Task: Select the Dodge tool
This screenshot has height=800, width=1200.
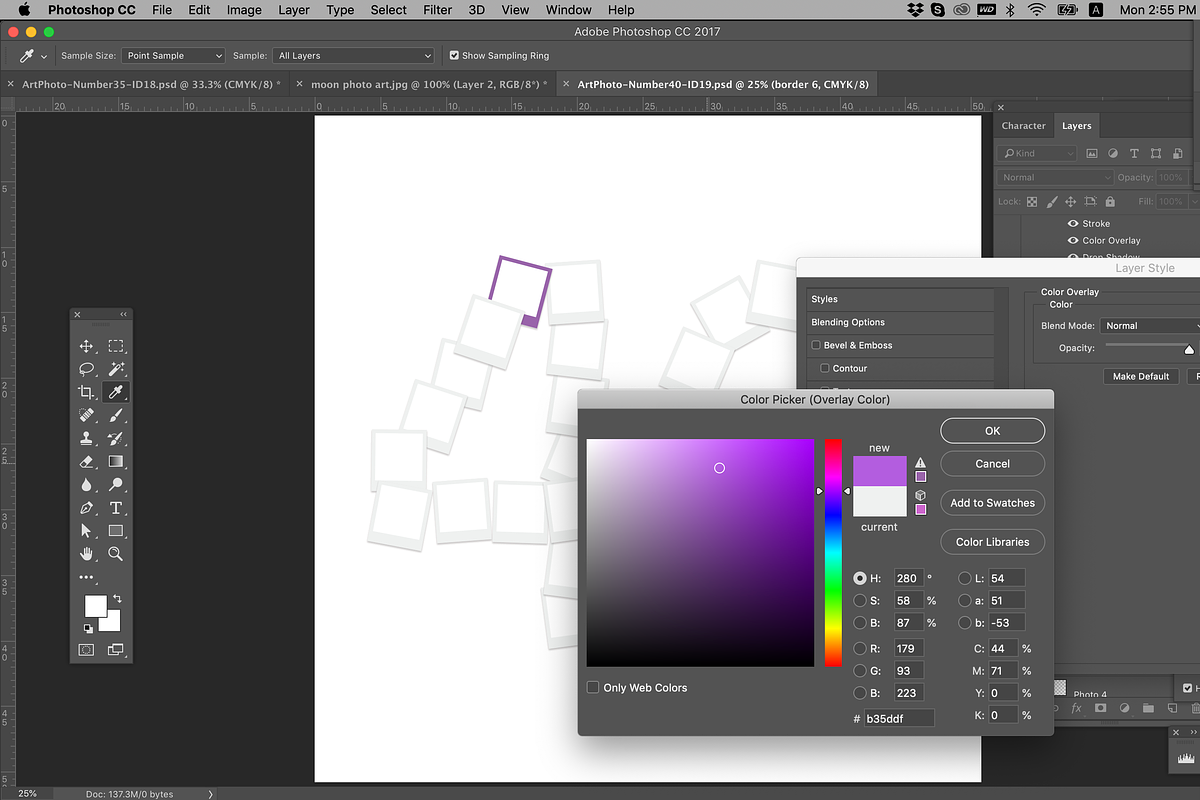Action: pos(116,485)
